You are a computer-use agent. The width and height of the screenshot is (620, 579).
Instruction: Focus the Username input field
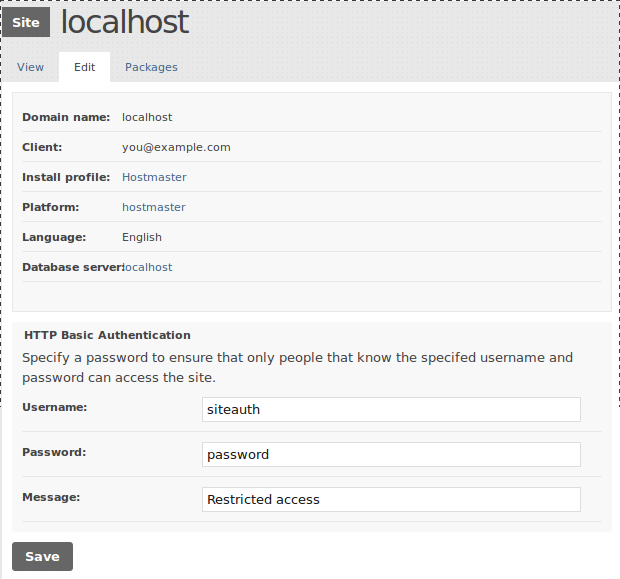tap(391, 409)
